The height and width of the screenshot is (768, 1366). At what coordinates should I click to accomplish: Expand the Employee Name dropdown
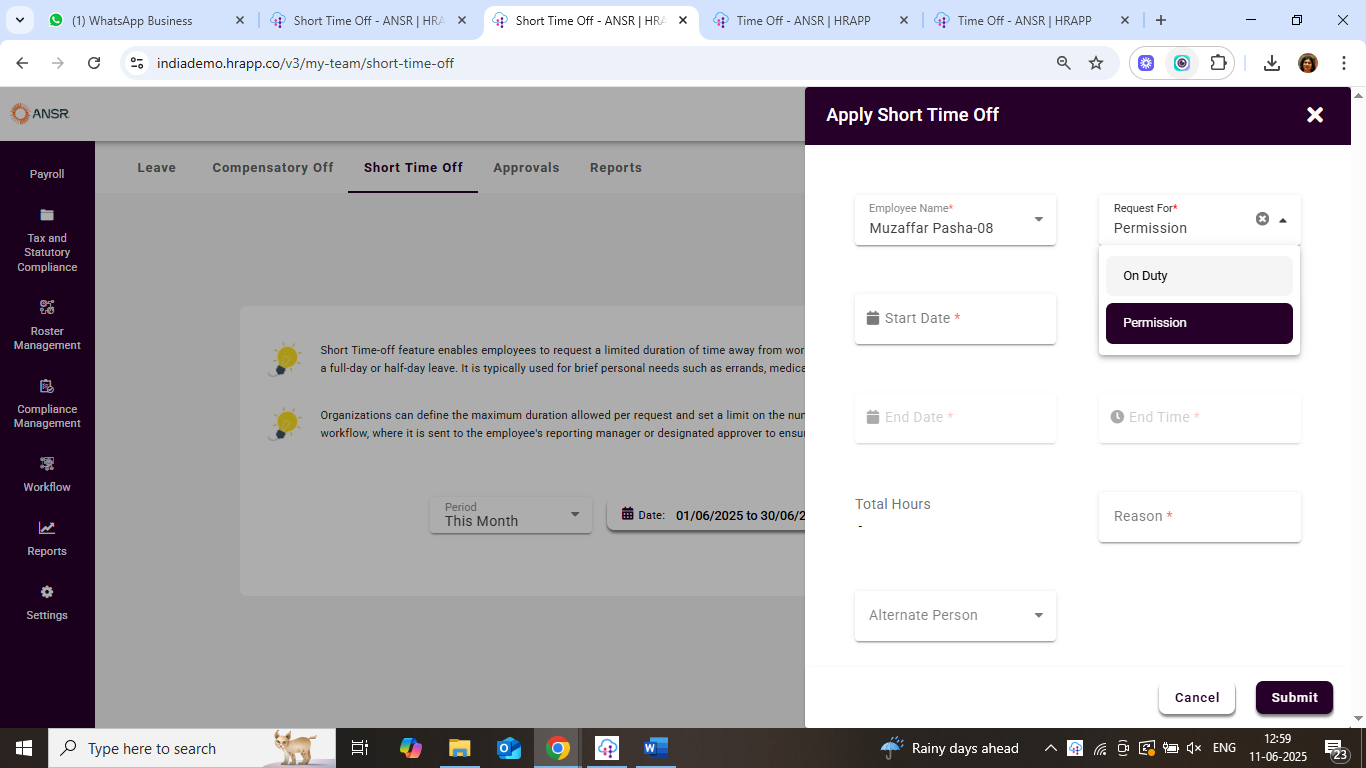pyautogui.click(x=1038, y=219)
